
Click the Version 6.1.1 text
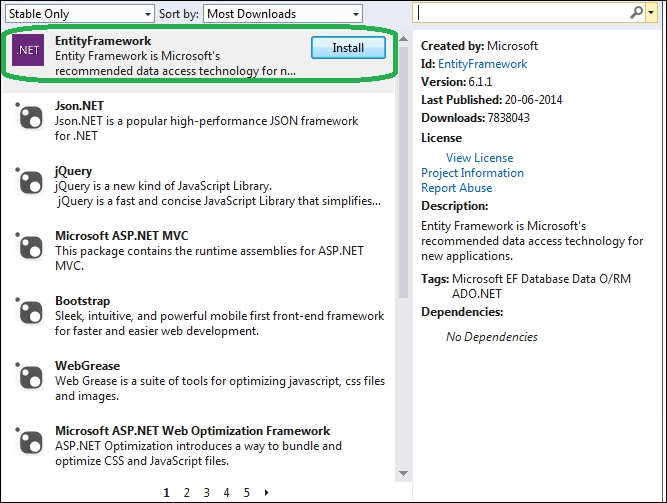click(x=456, y=82)
